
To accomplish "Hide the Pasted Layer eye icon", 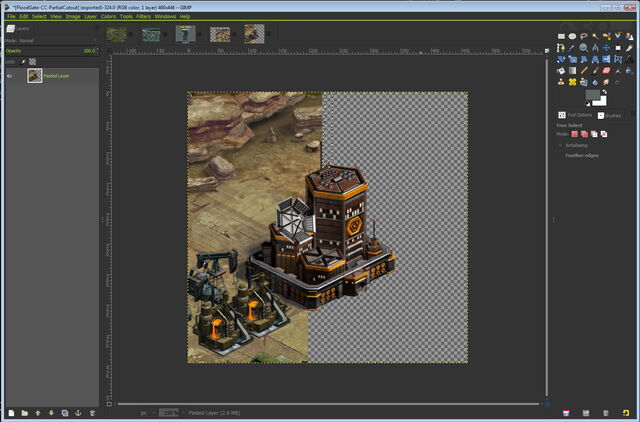I will [x=9, y=76].
